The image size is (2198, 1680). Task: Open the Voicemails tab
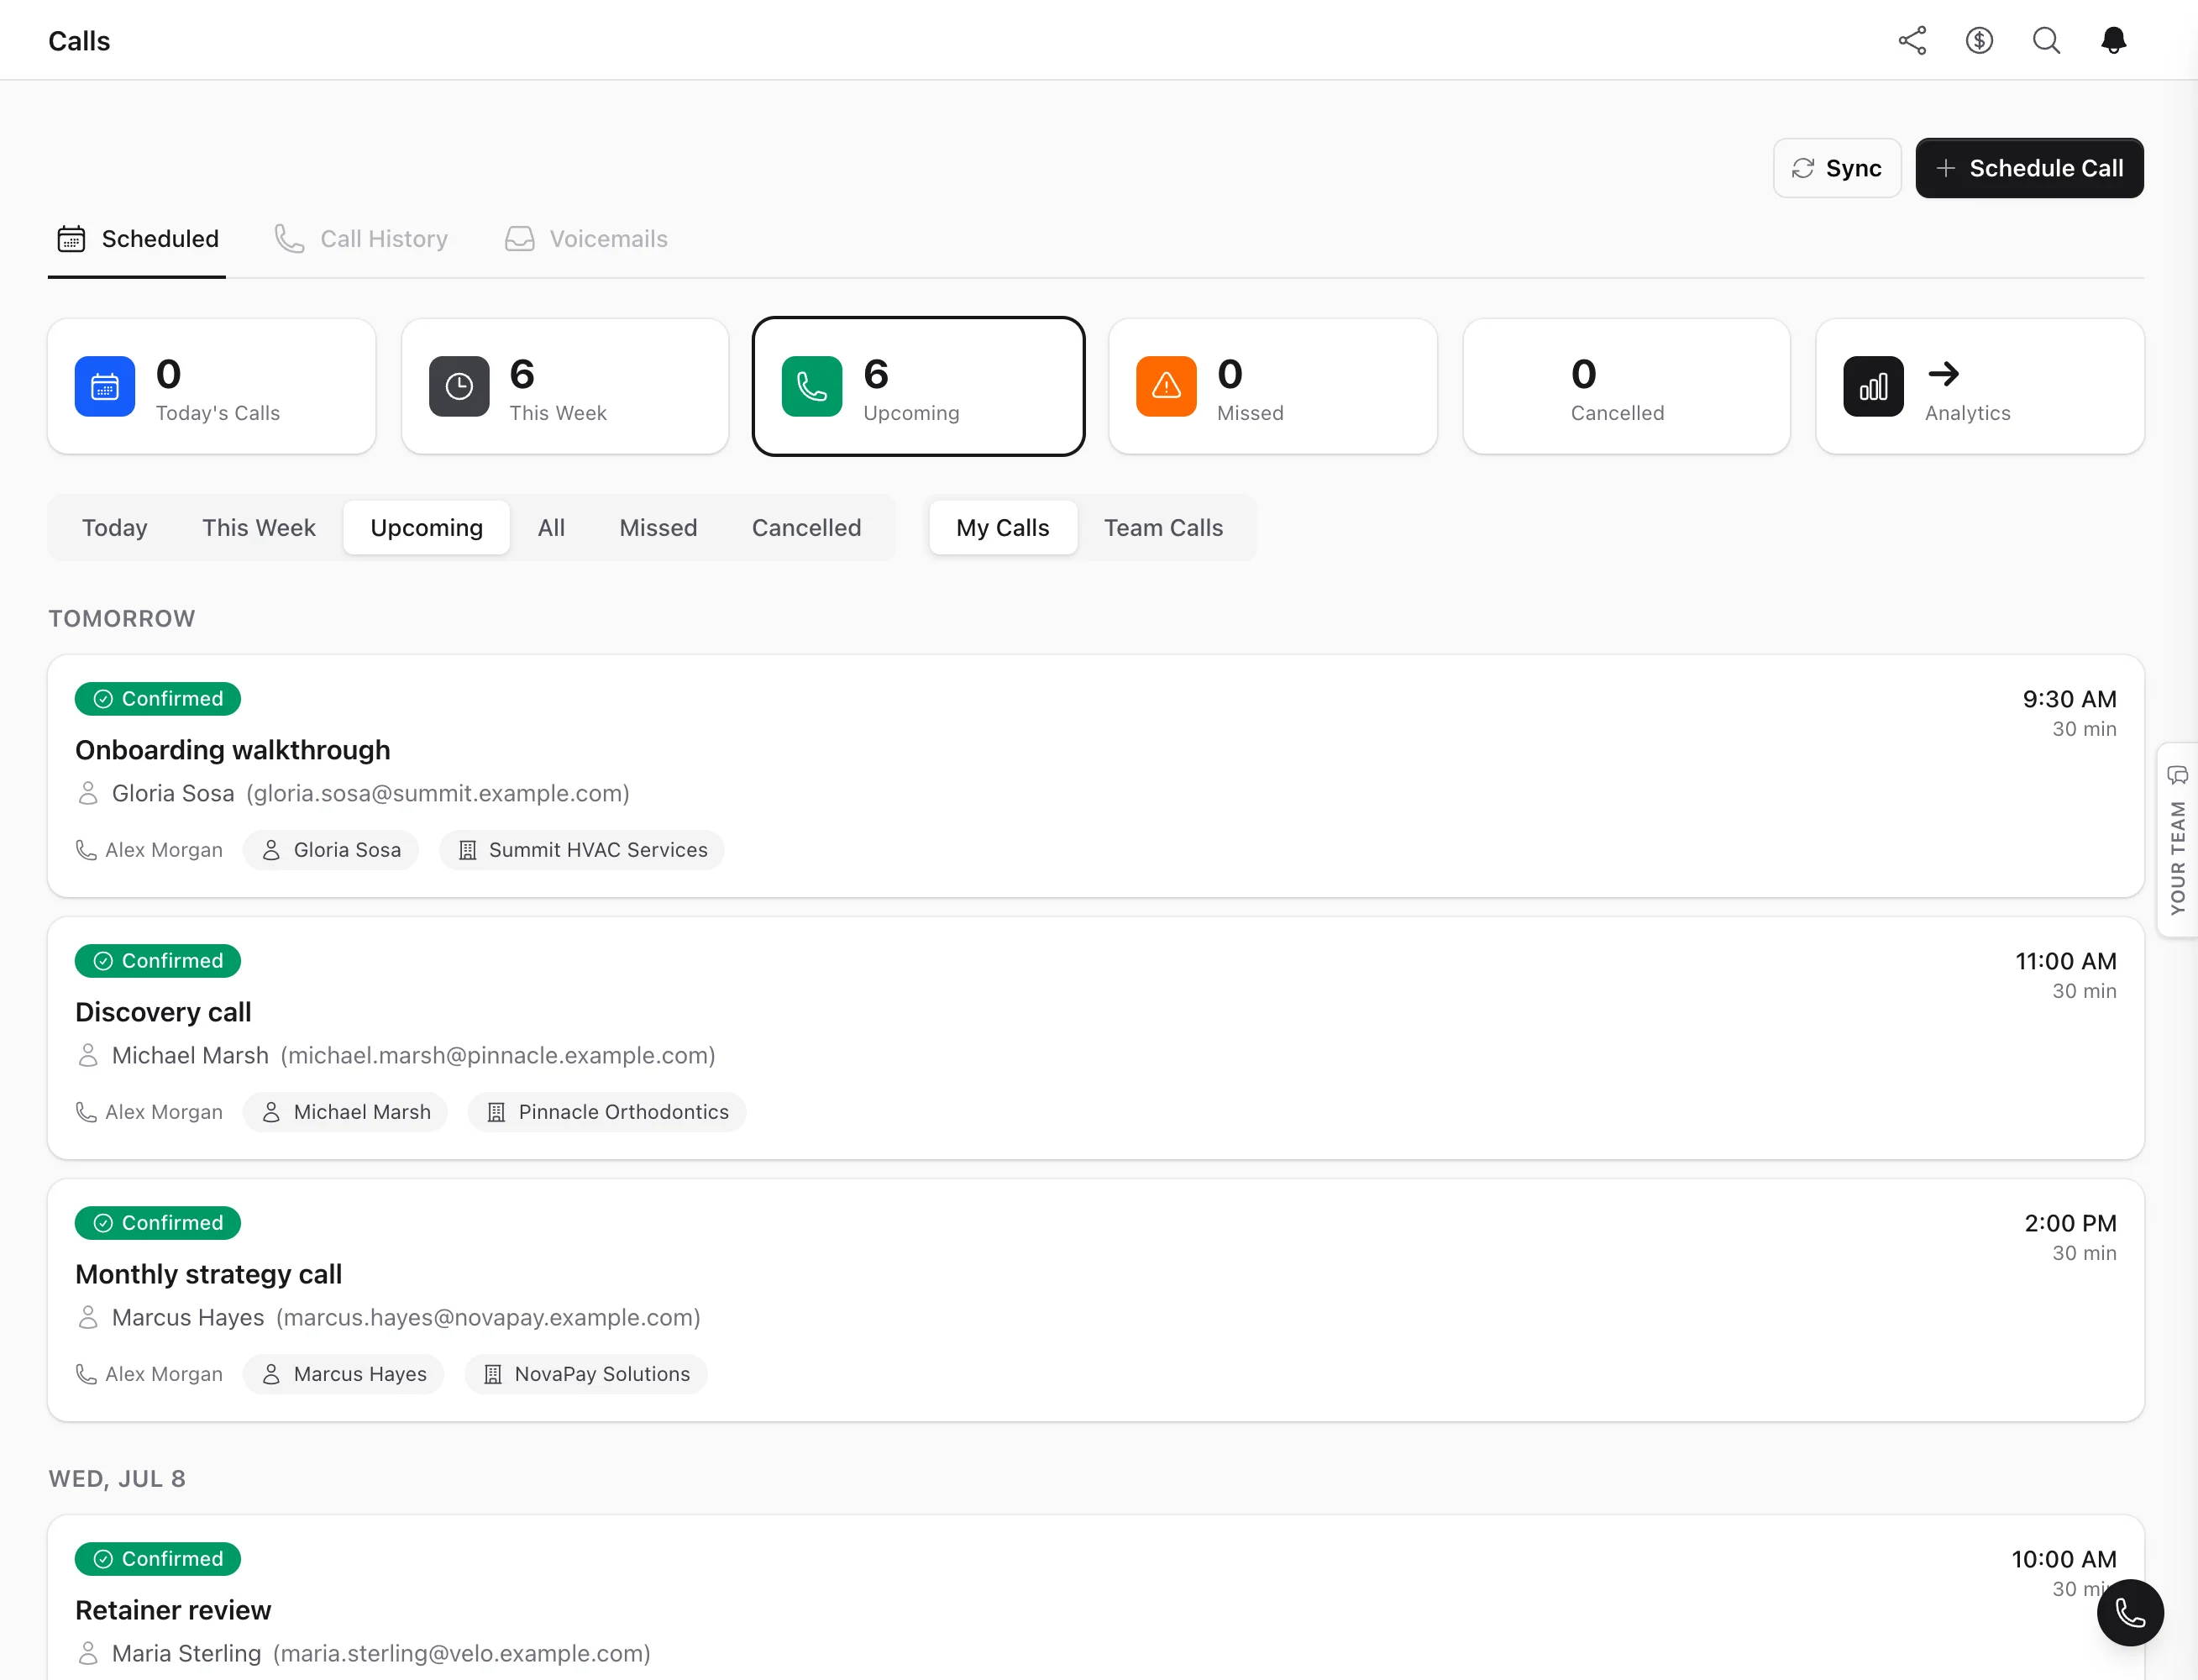coord(586,239)
